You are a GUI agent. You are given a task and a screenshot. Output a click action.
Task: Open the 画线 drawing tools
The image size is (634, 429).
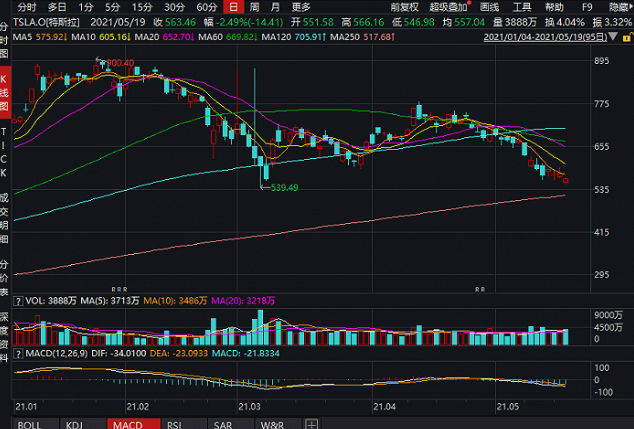tap(489, 7)
